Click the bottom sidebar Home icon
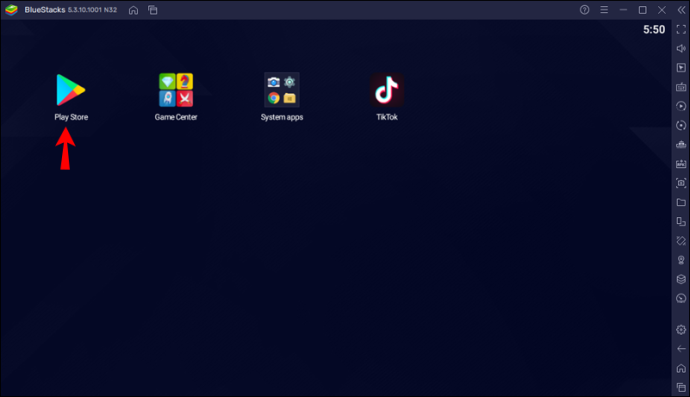Image resolution: width=690 pixels, height=397 pixels. pyautogui.click(x=681, y=368)
